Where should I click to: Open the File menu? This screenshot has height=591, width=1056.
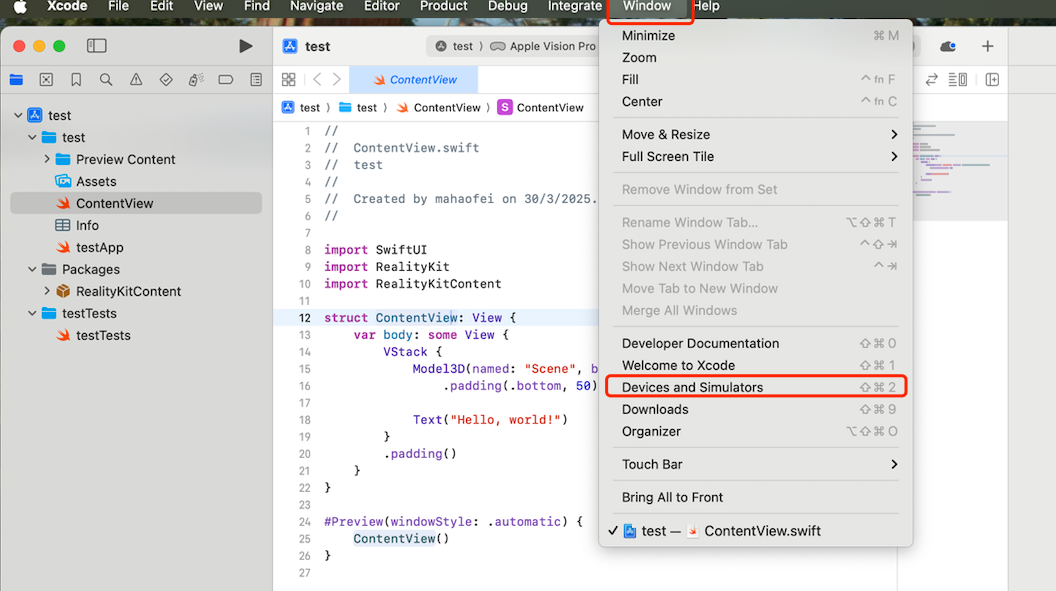tap(119, 7)
